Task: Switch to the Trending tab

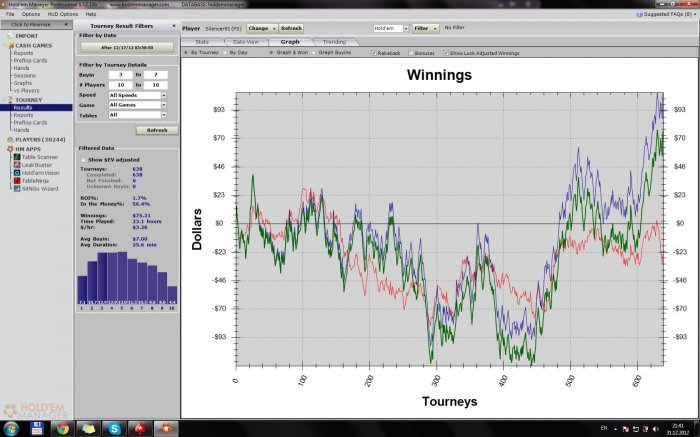Action: [334, 42]
